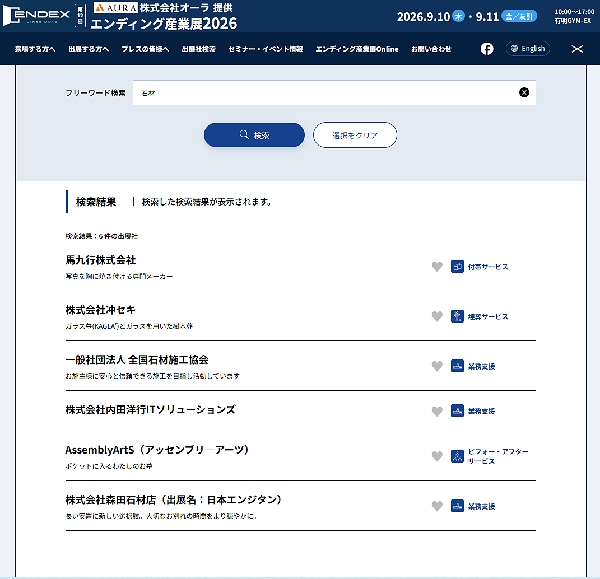This screenshot has height=579, width=600.
Task: Click the 選択をクリア clear selection button
Action: (x=355, y=135)
